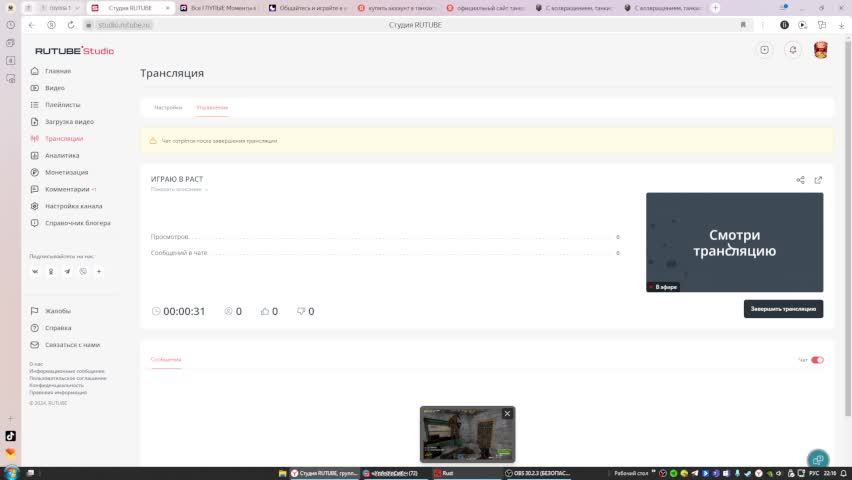This screenshot has width=852, height=480.
Task: Click Связаться с нами
Action: [72, 345]
